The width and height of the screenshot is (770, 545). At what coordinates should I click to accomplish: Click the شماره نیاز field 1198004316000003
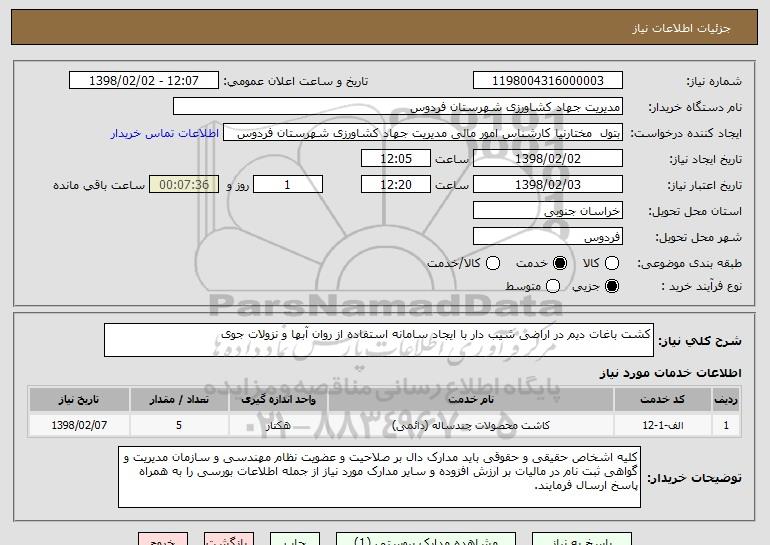tap(548, 80)
